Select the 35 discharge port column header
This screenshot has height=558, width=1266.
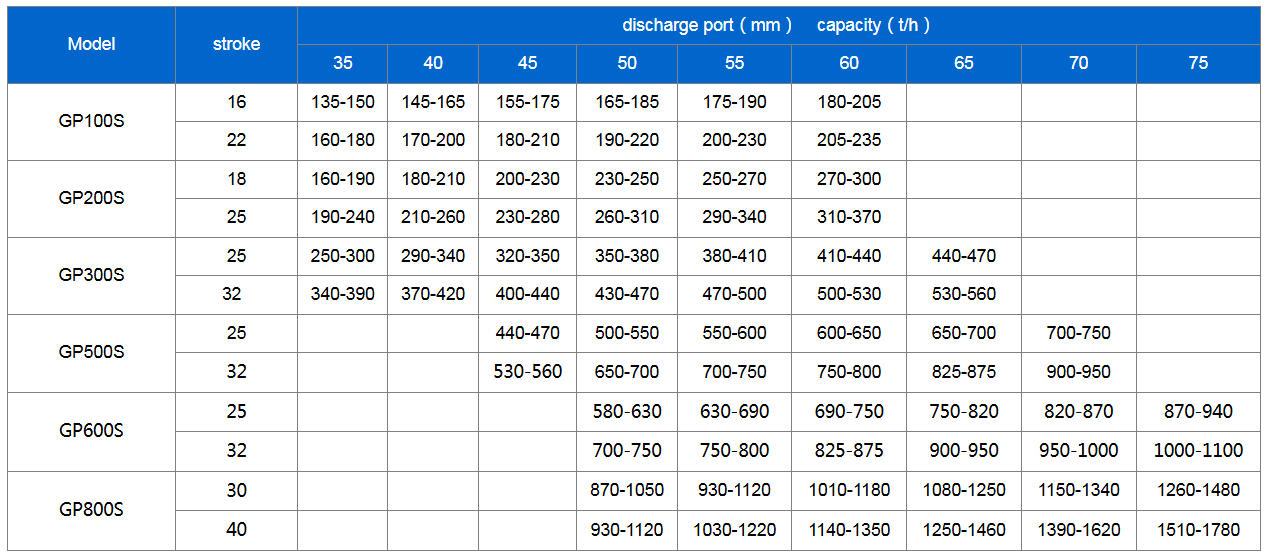(x=342, y=63)
